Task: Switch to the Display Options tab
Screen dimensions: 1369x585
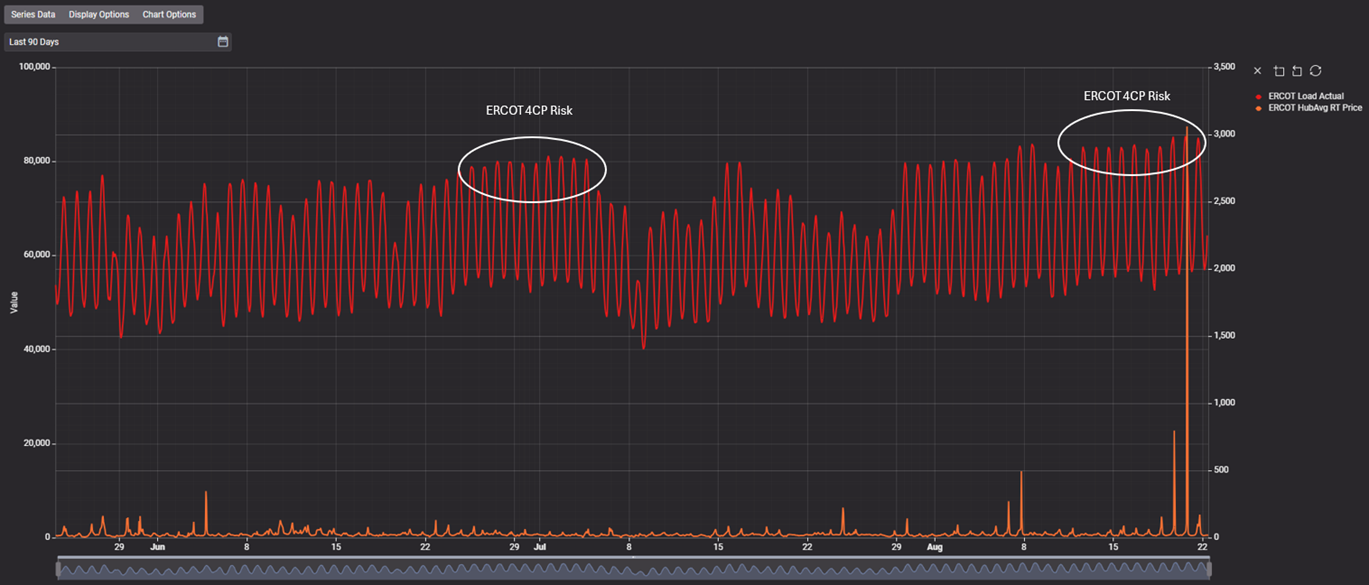Action: click(x=99, y=15)
